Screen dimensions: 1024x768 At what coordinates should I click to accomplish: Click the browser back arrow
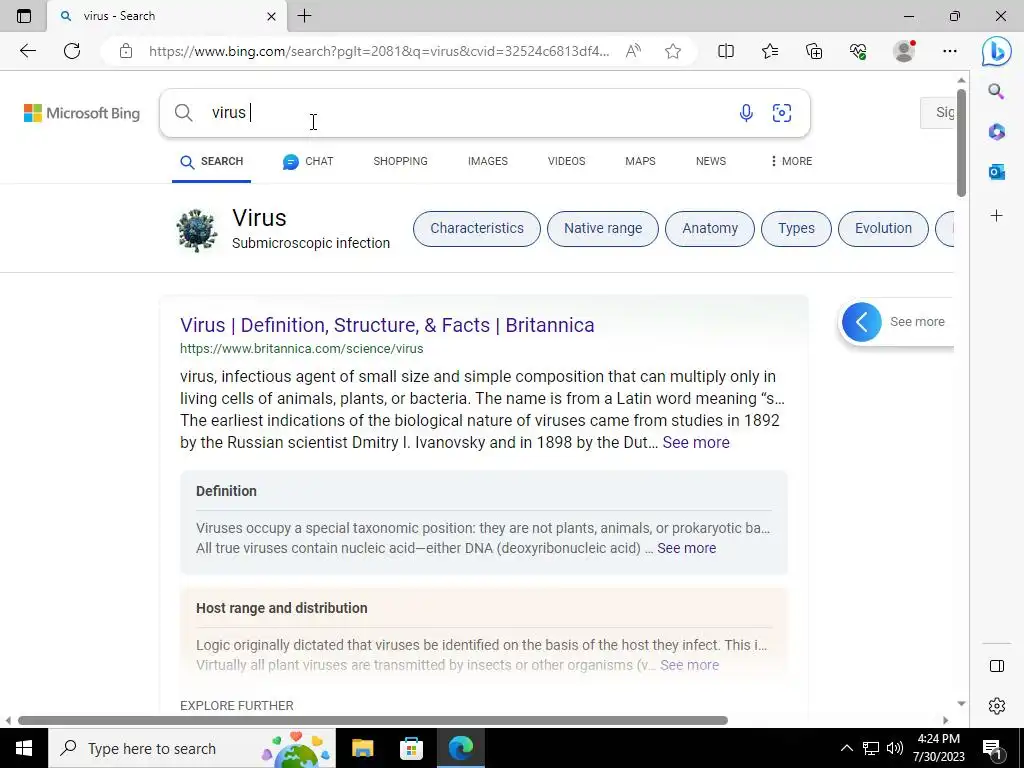click(x=27, y=51)
